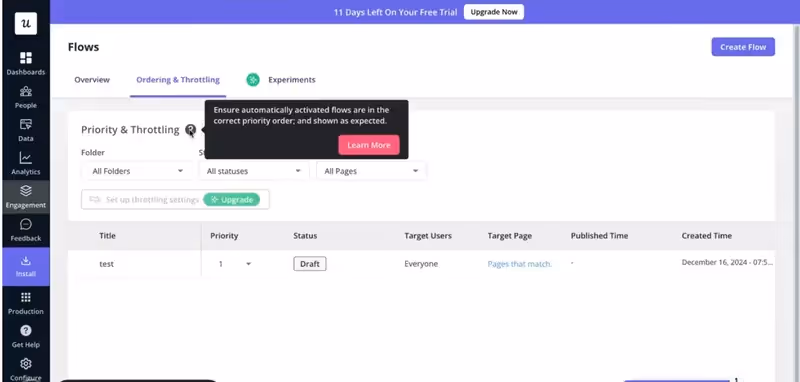Open the Experiments tab

tap(292, 80)
